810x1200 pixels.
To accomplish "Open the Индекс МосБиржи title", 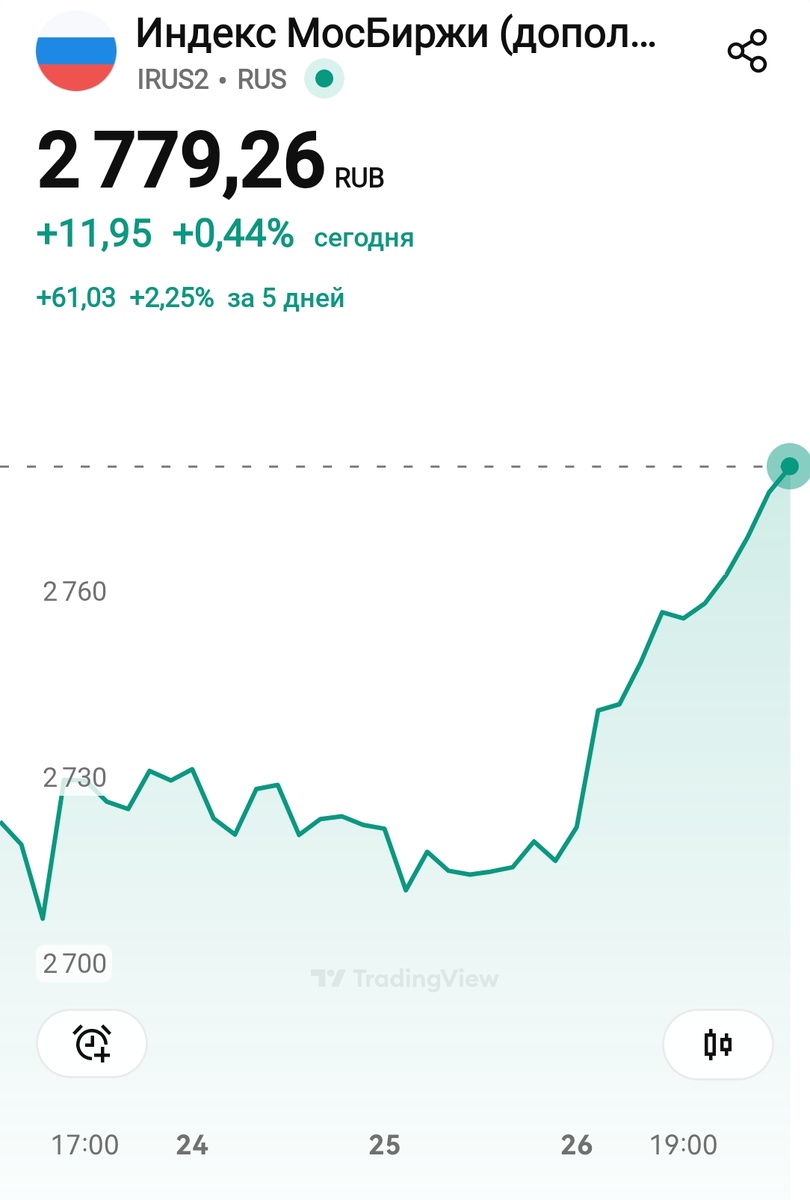I will (397, 35).
